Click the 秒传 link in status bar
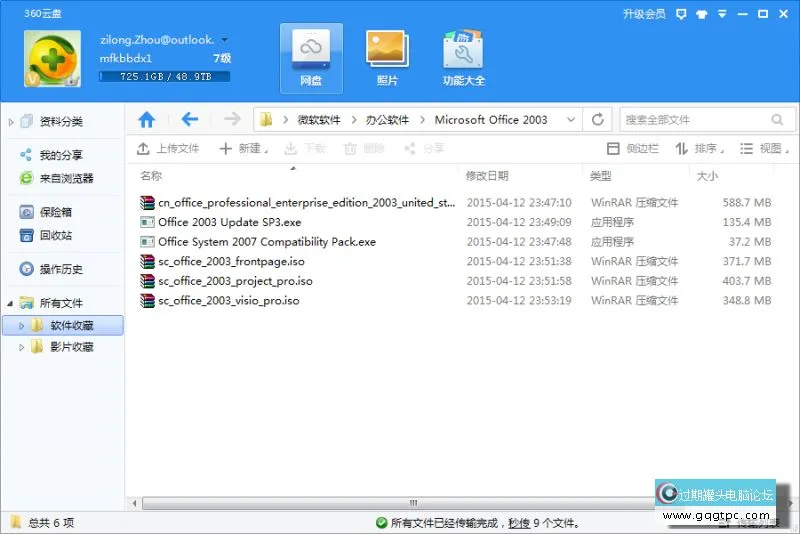This screenshot has width=800, height=534. [519, 523]
